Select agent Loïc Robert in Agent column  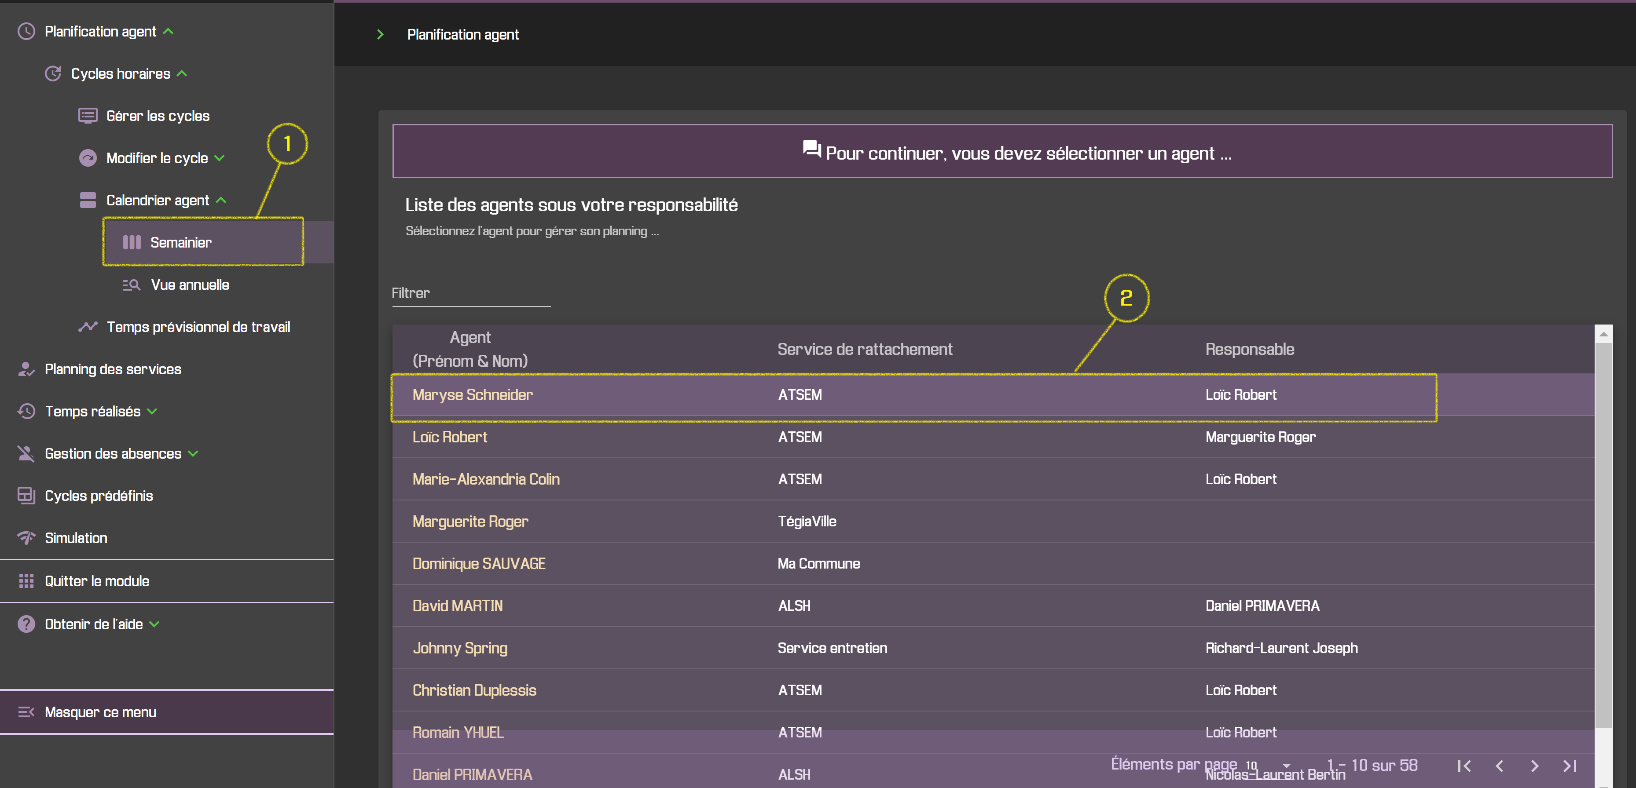click(450, 437)
